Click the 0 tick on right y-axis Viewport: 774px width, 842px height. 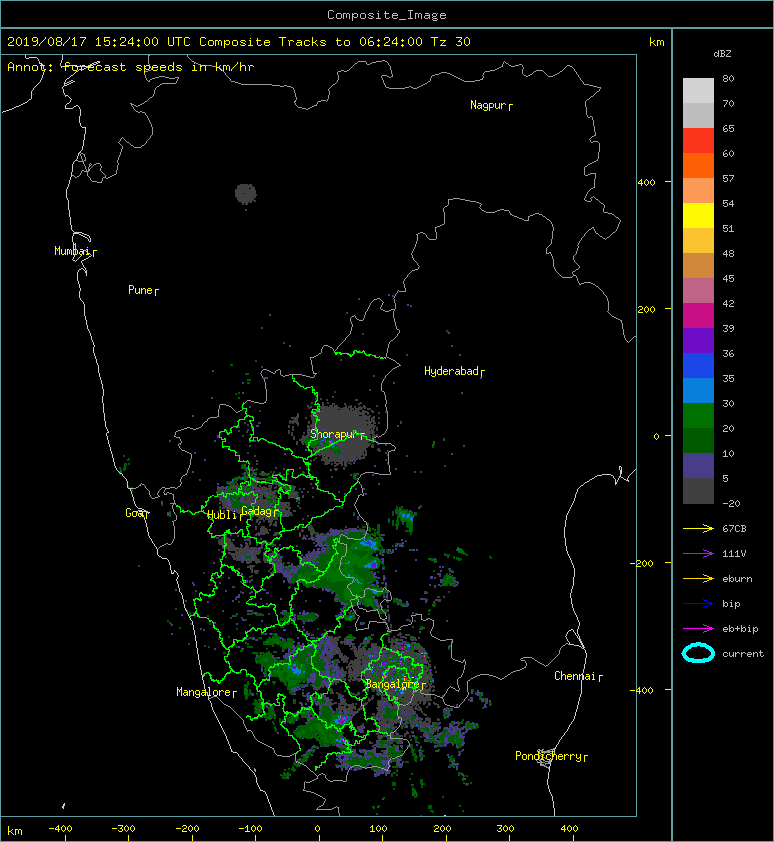656,436
